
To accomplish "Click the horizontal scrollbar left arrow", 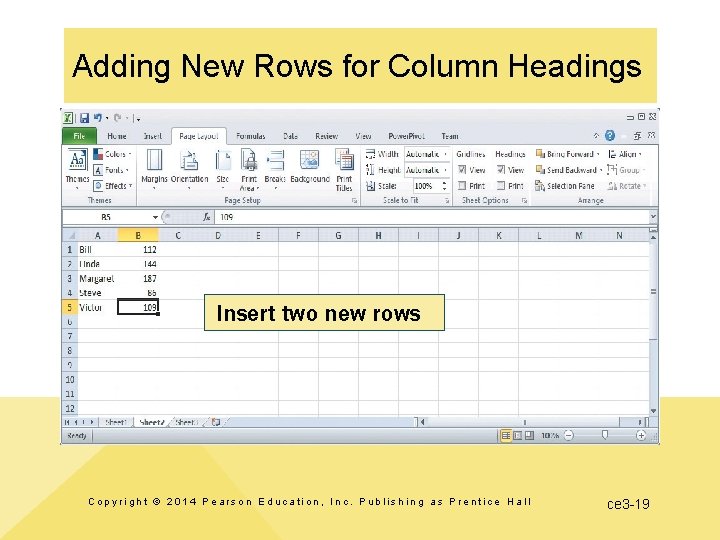I will (422, 422).
